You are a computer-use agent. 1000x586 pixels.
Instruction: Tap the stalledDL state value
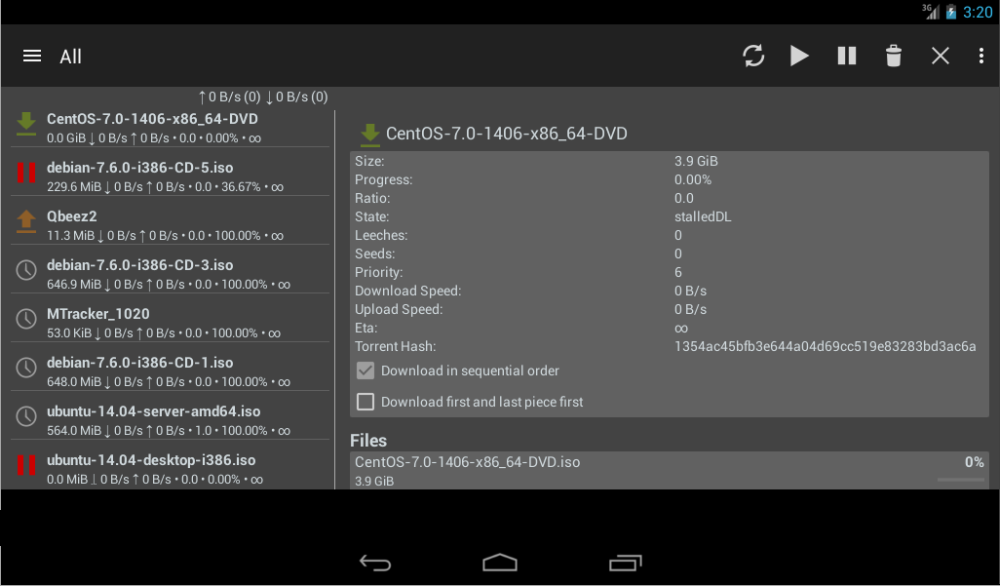[x=702, y=217]
